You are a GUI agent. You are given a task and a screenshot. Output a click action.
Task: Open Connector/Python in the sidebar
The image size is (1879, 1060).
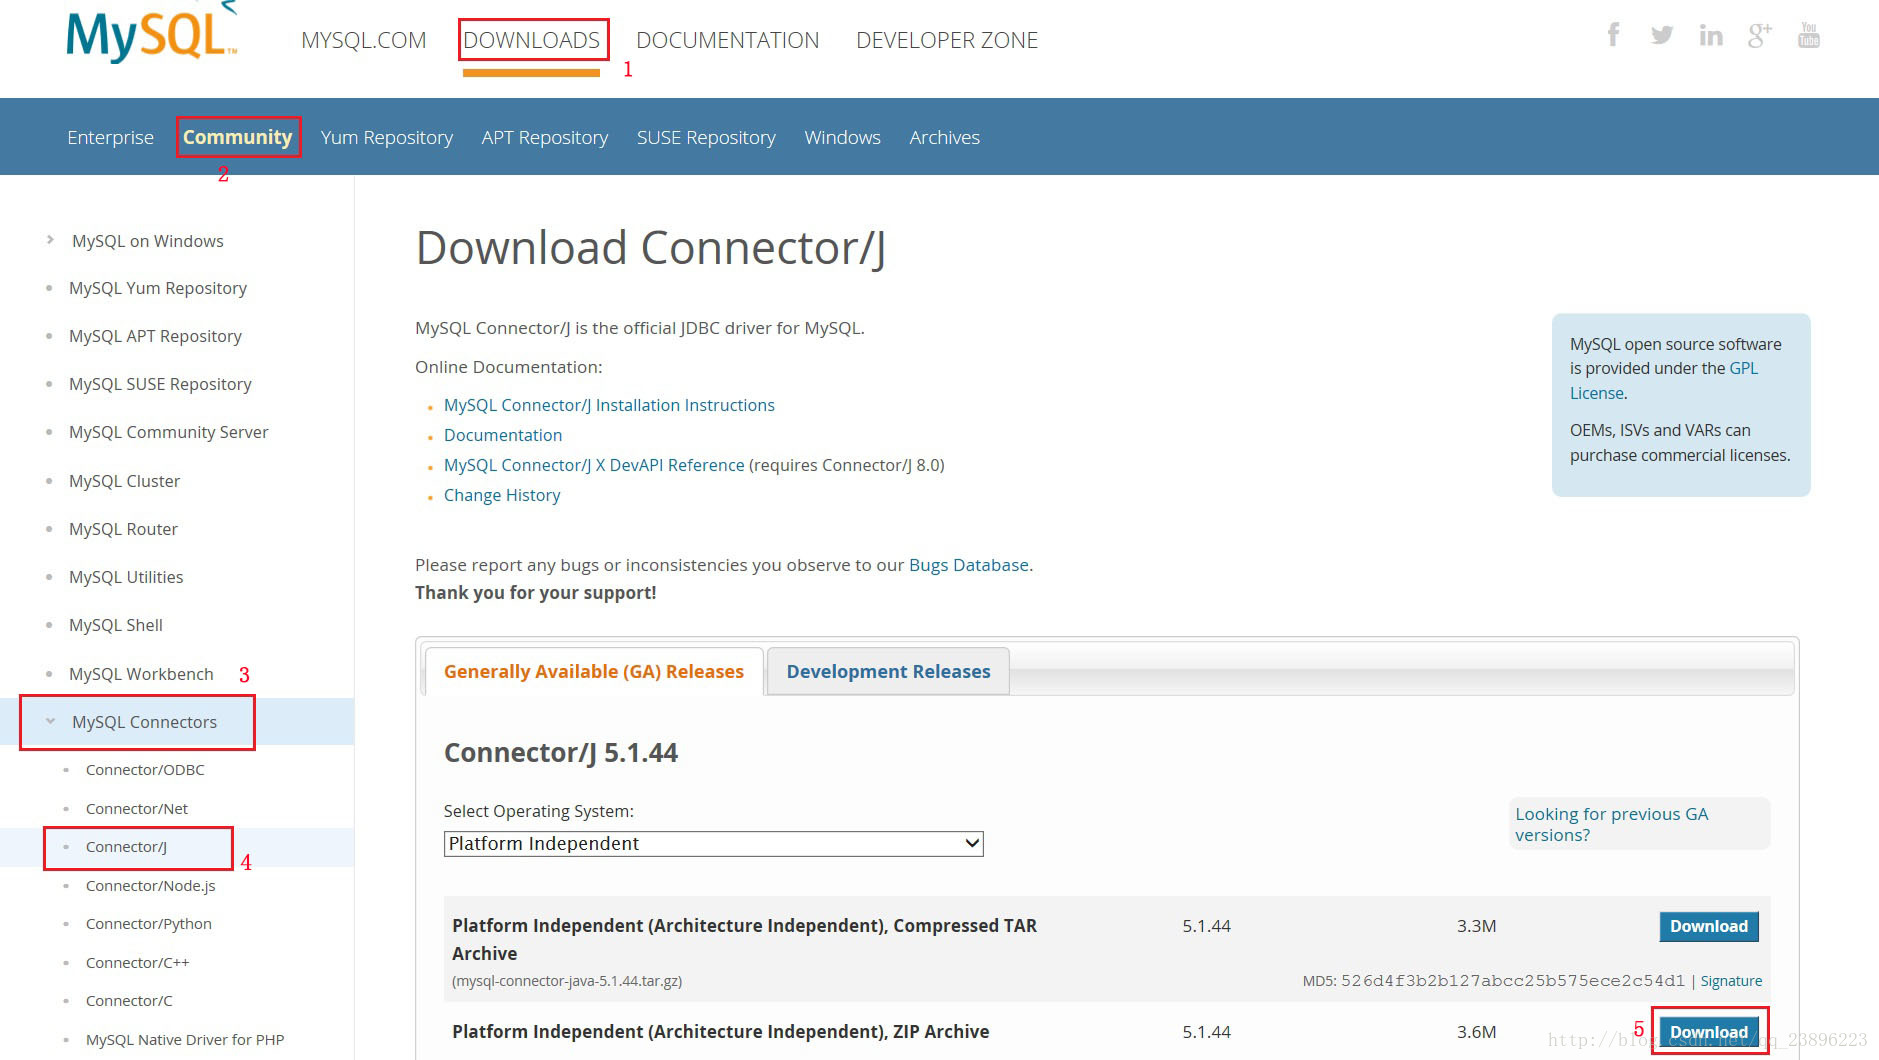click(x=149, y=924)
